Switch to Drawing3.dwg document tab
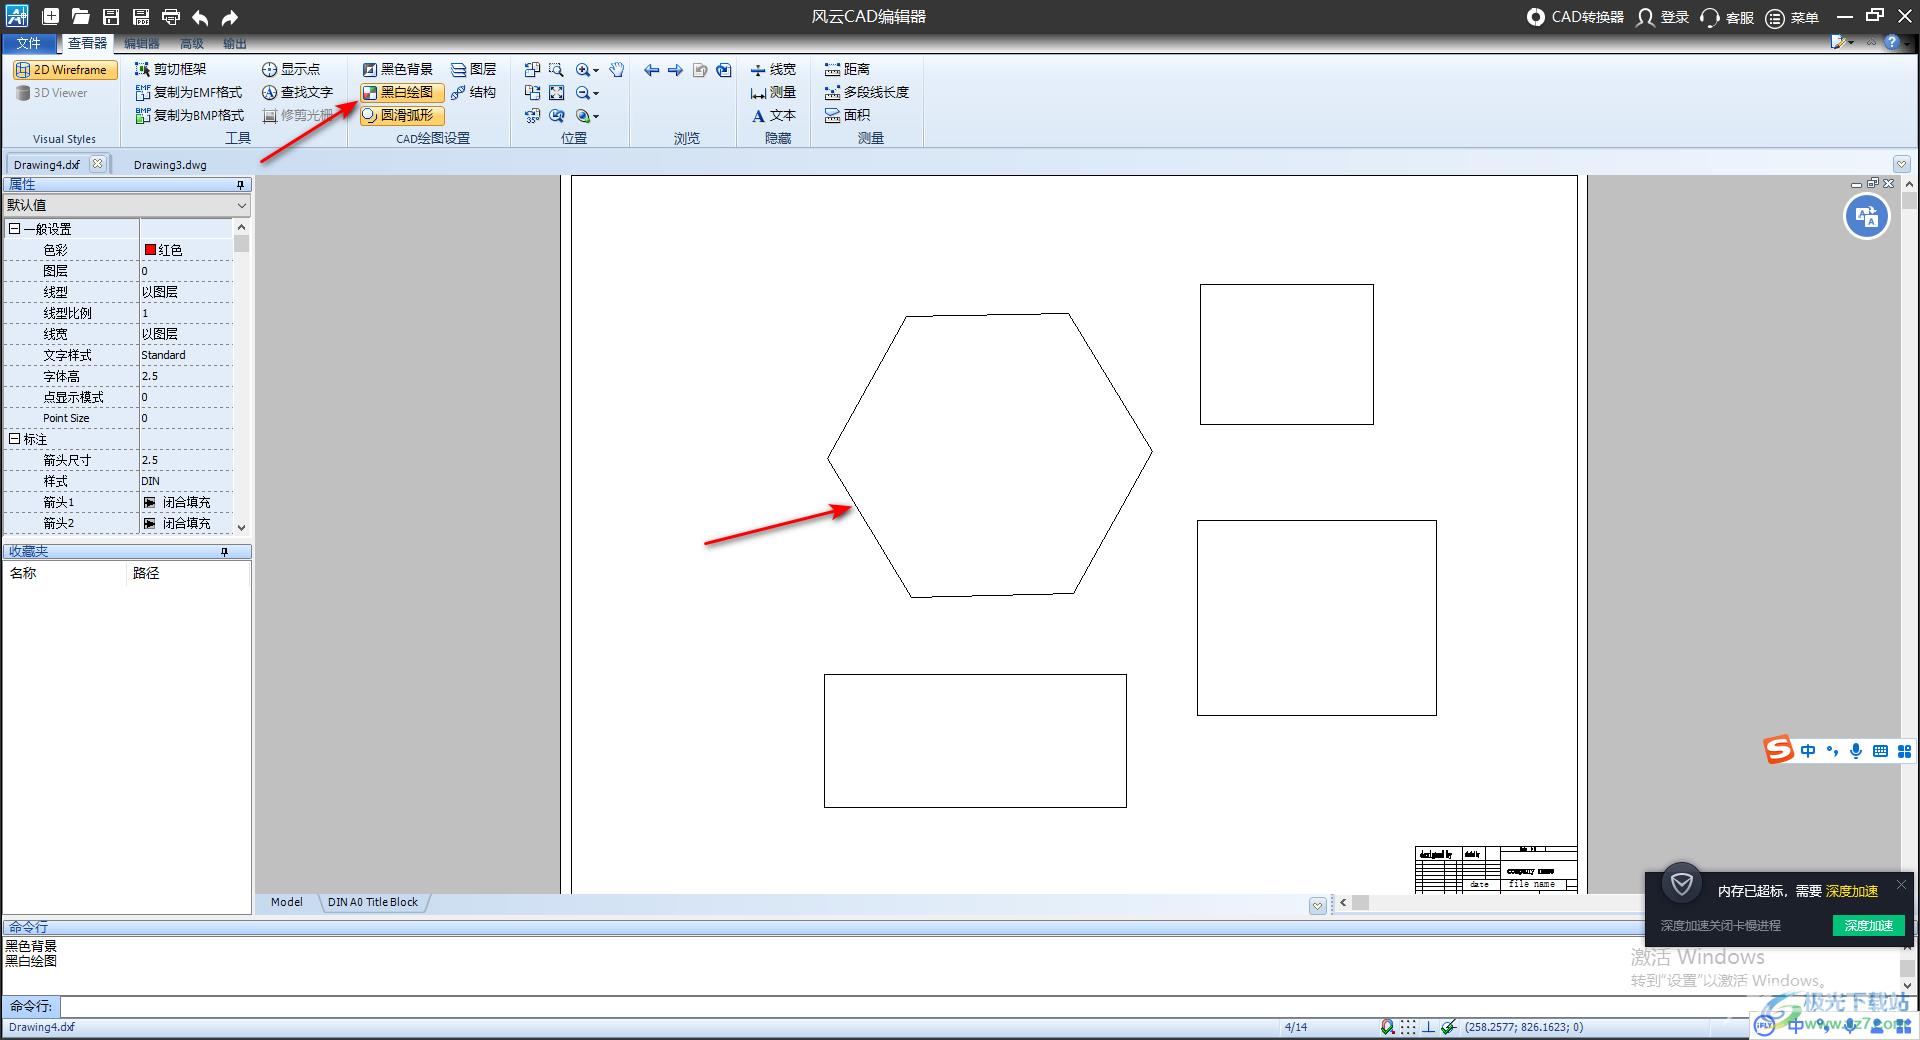 pyautogui.click(x=170, y=165)
